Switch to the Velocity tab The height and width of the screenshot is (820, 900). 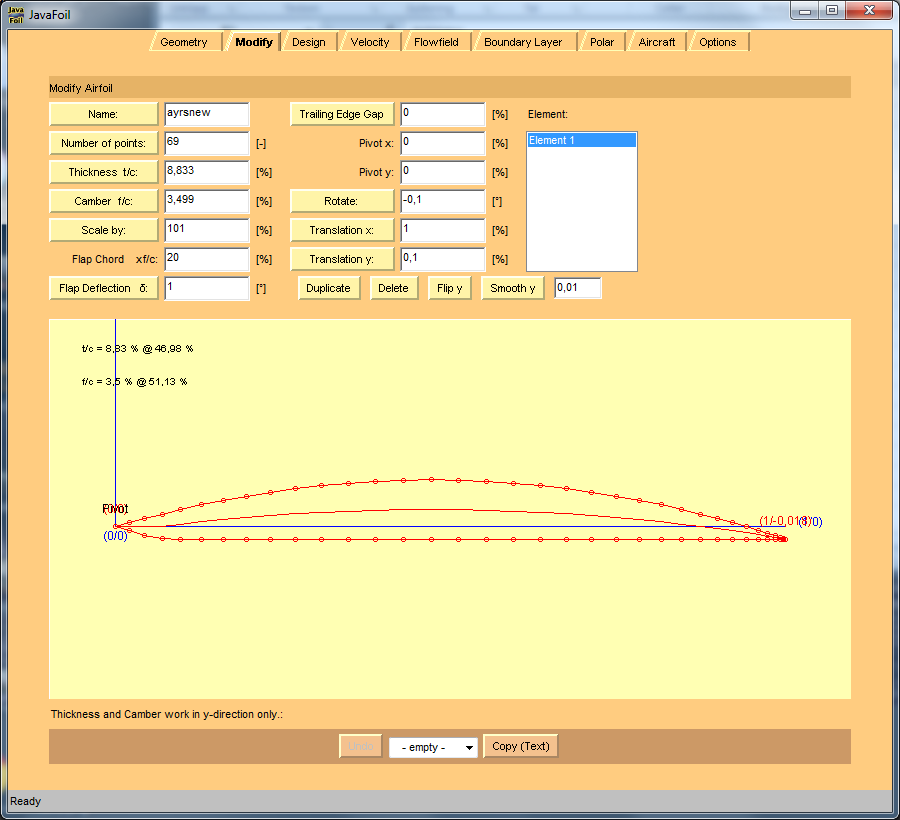(370, 42)
